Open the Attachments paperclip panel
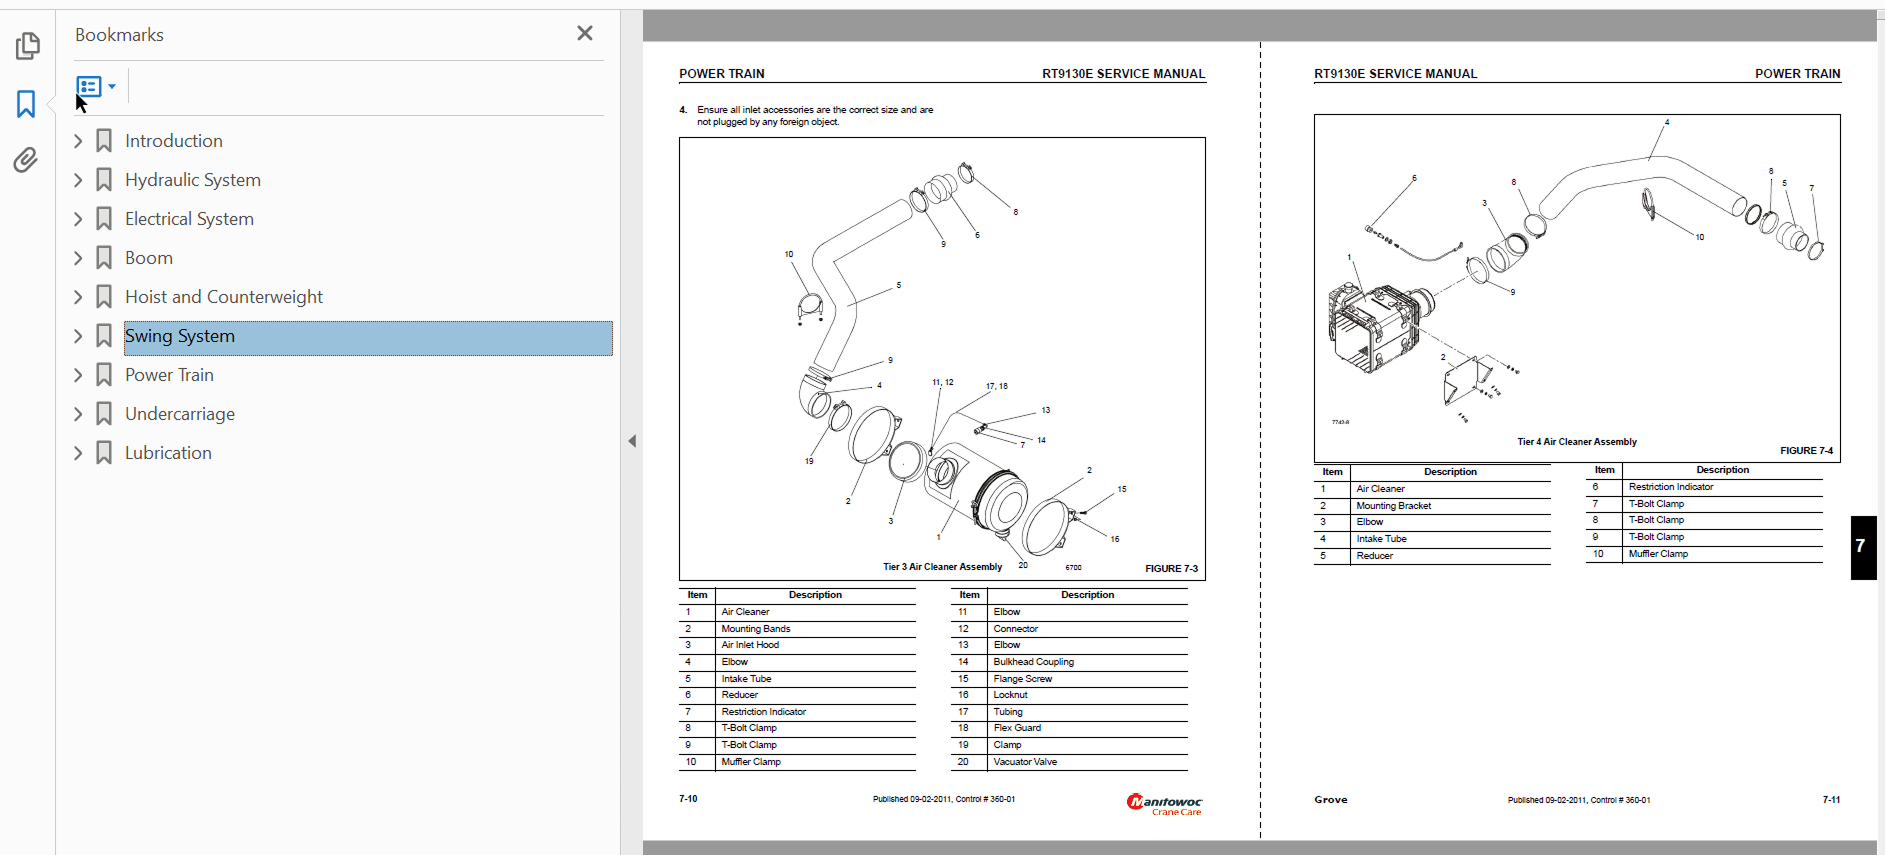This screenshot has width=1885, height=855. click(26, 160)
